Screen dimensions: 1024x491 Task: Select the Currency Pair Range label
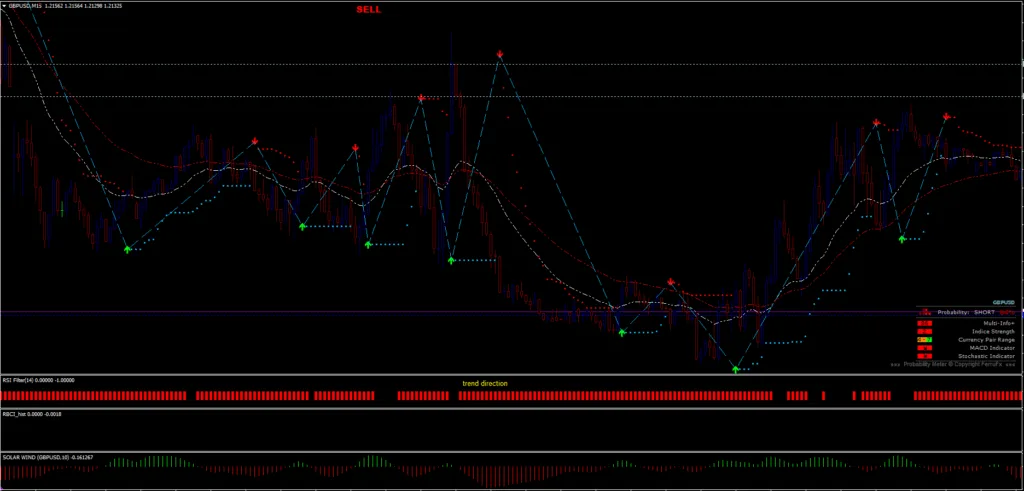[987, 340]
